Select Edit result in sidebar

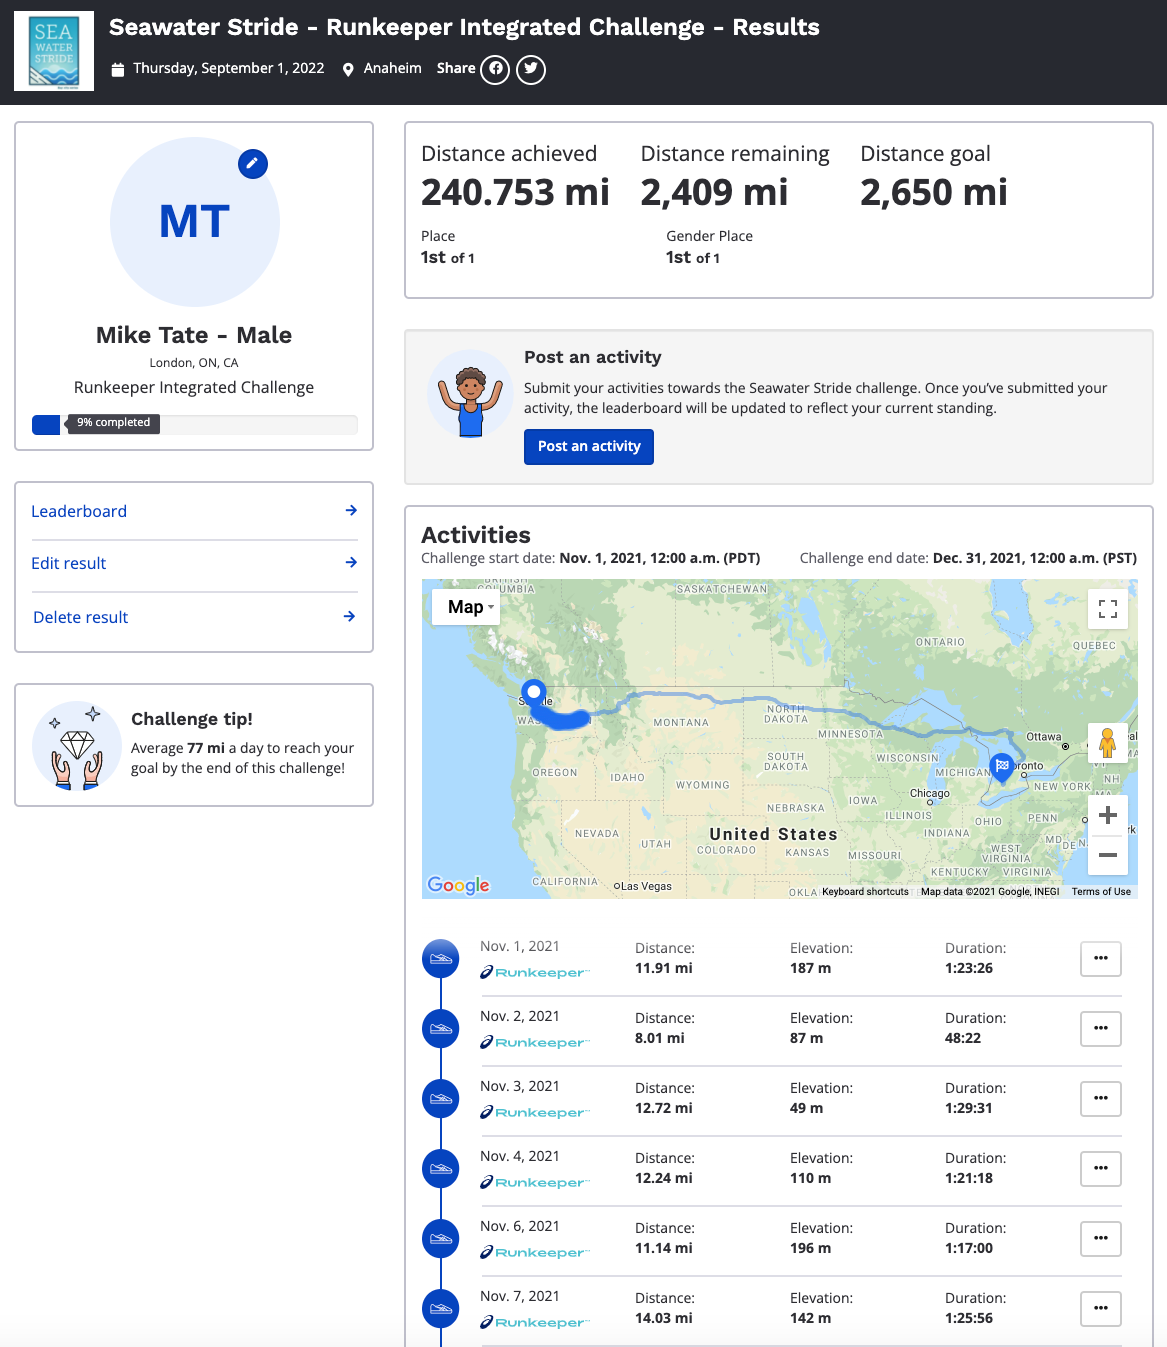point(194,563)
